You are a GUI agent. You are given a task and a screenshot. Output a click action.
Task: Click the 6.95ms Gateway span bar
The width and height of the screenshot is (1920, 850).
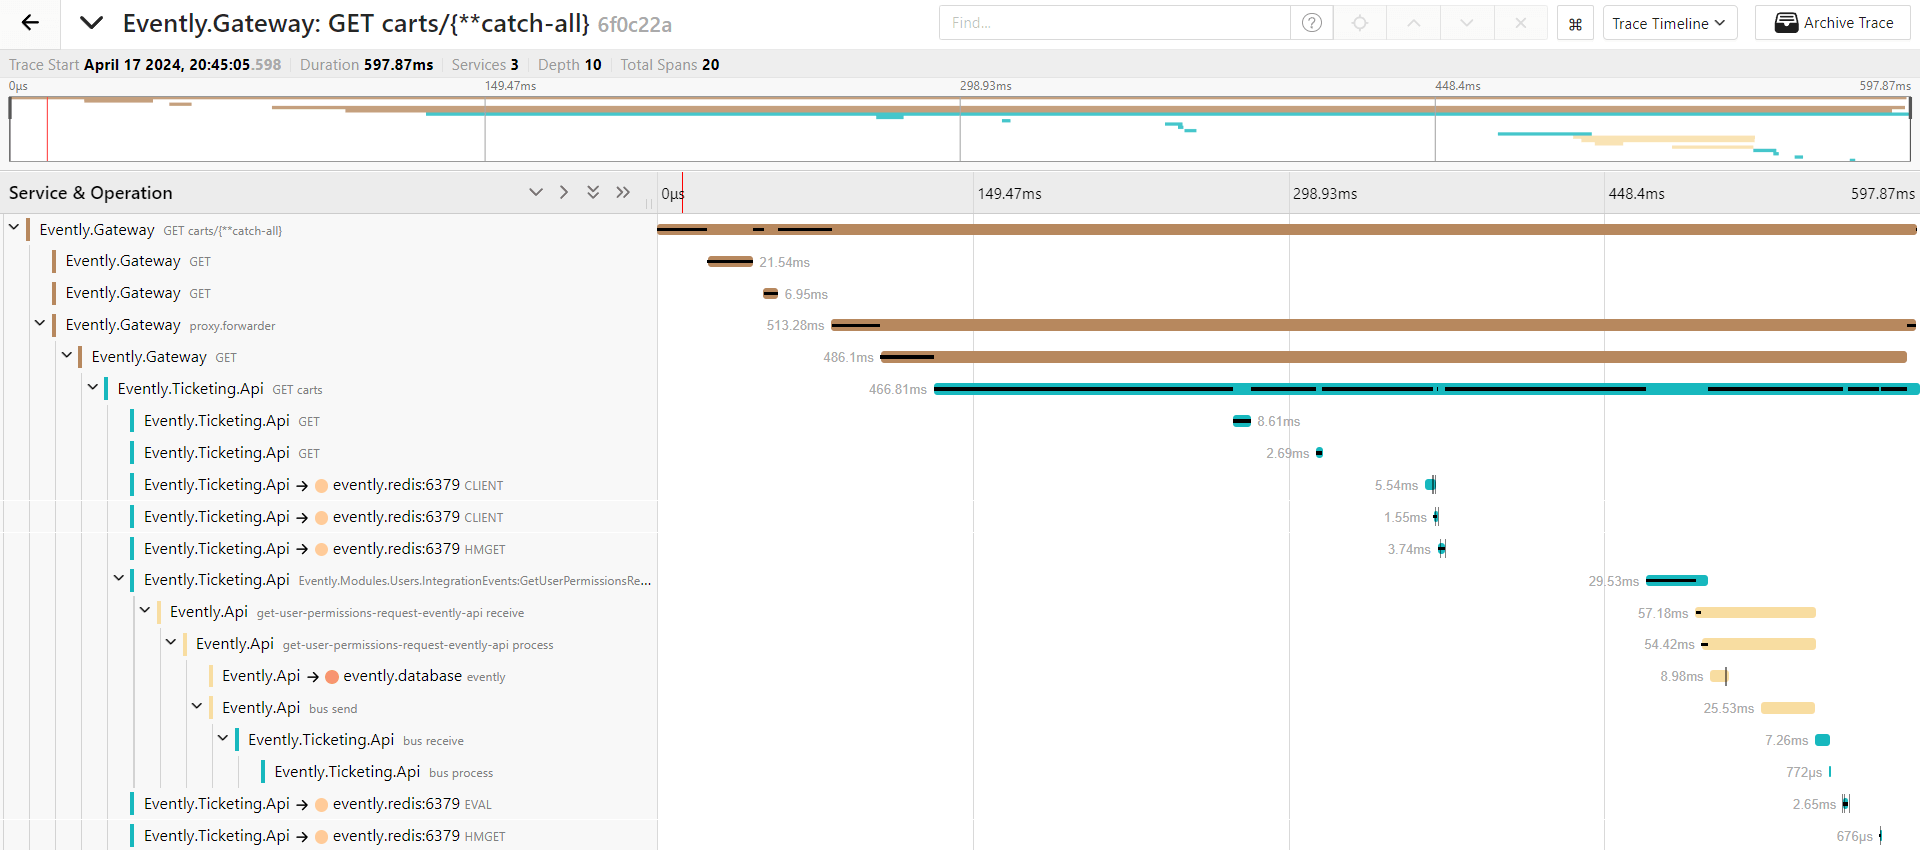coord(770,294)
